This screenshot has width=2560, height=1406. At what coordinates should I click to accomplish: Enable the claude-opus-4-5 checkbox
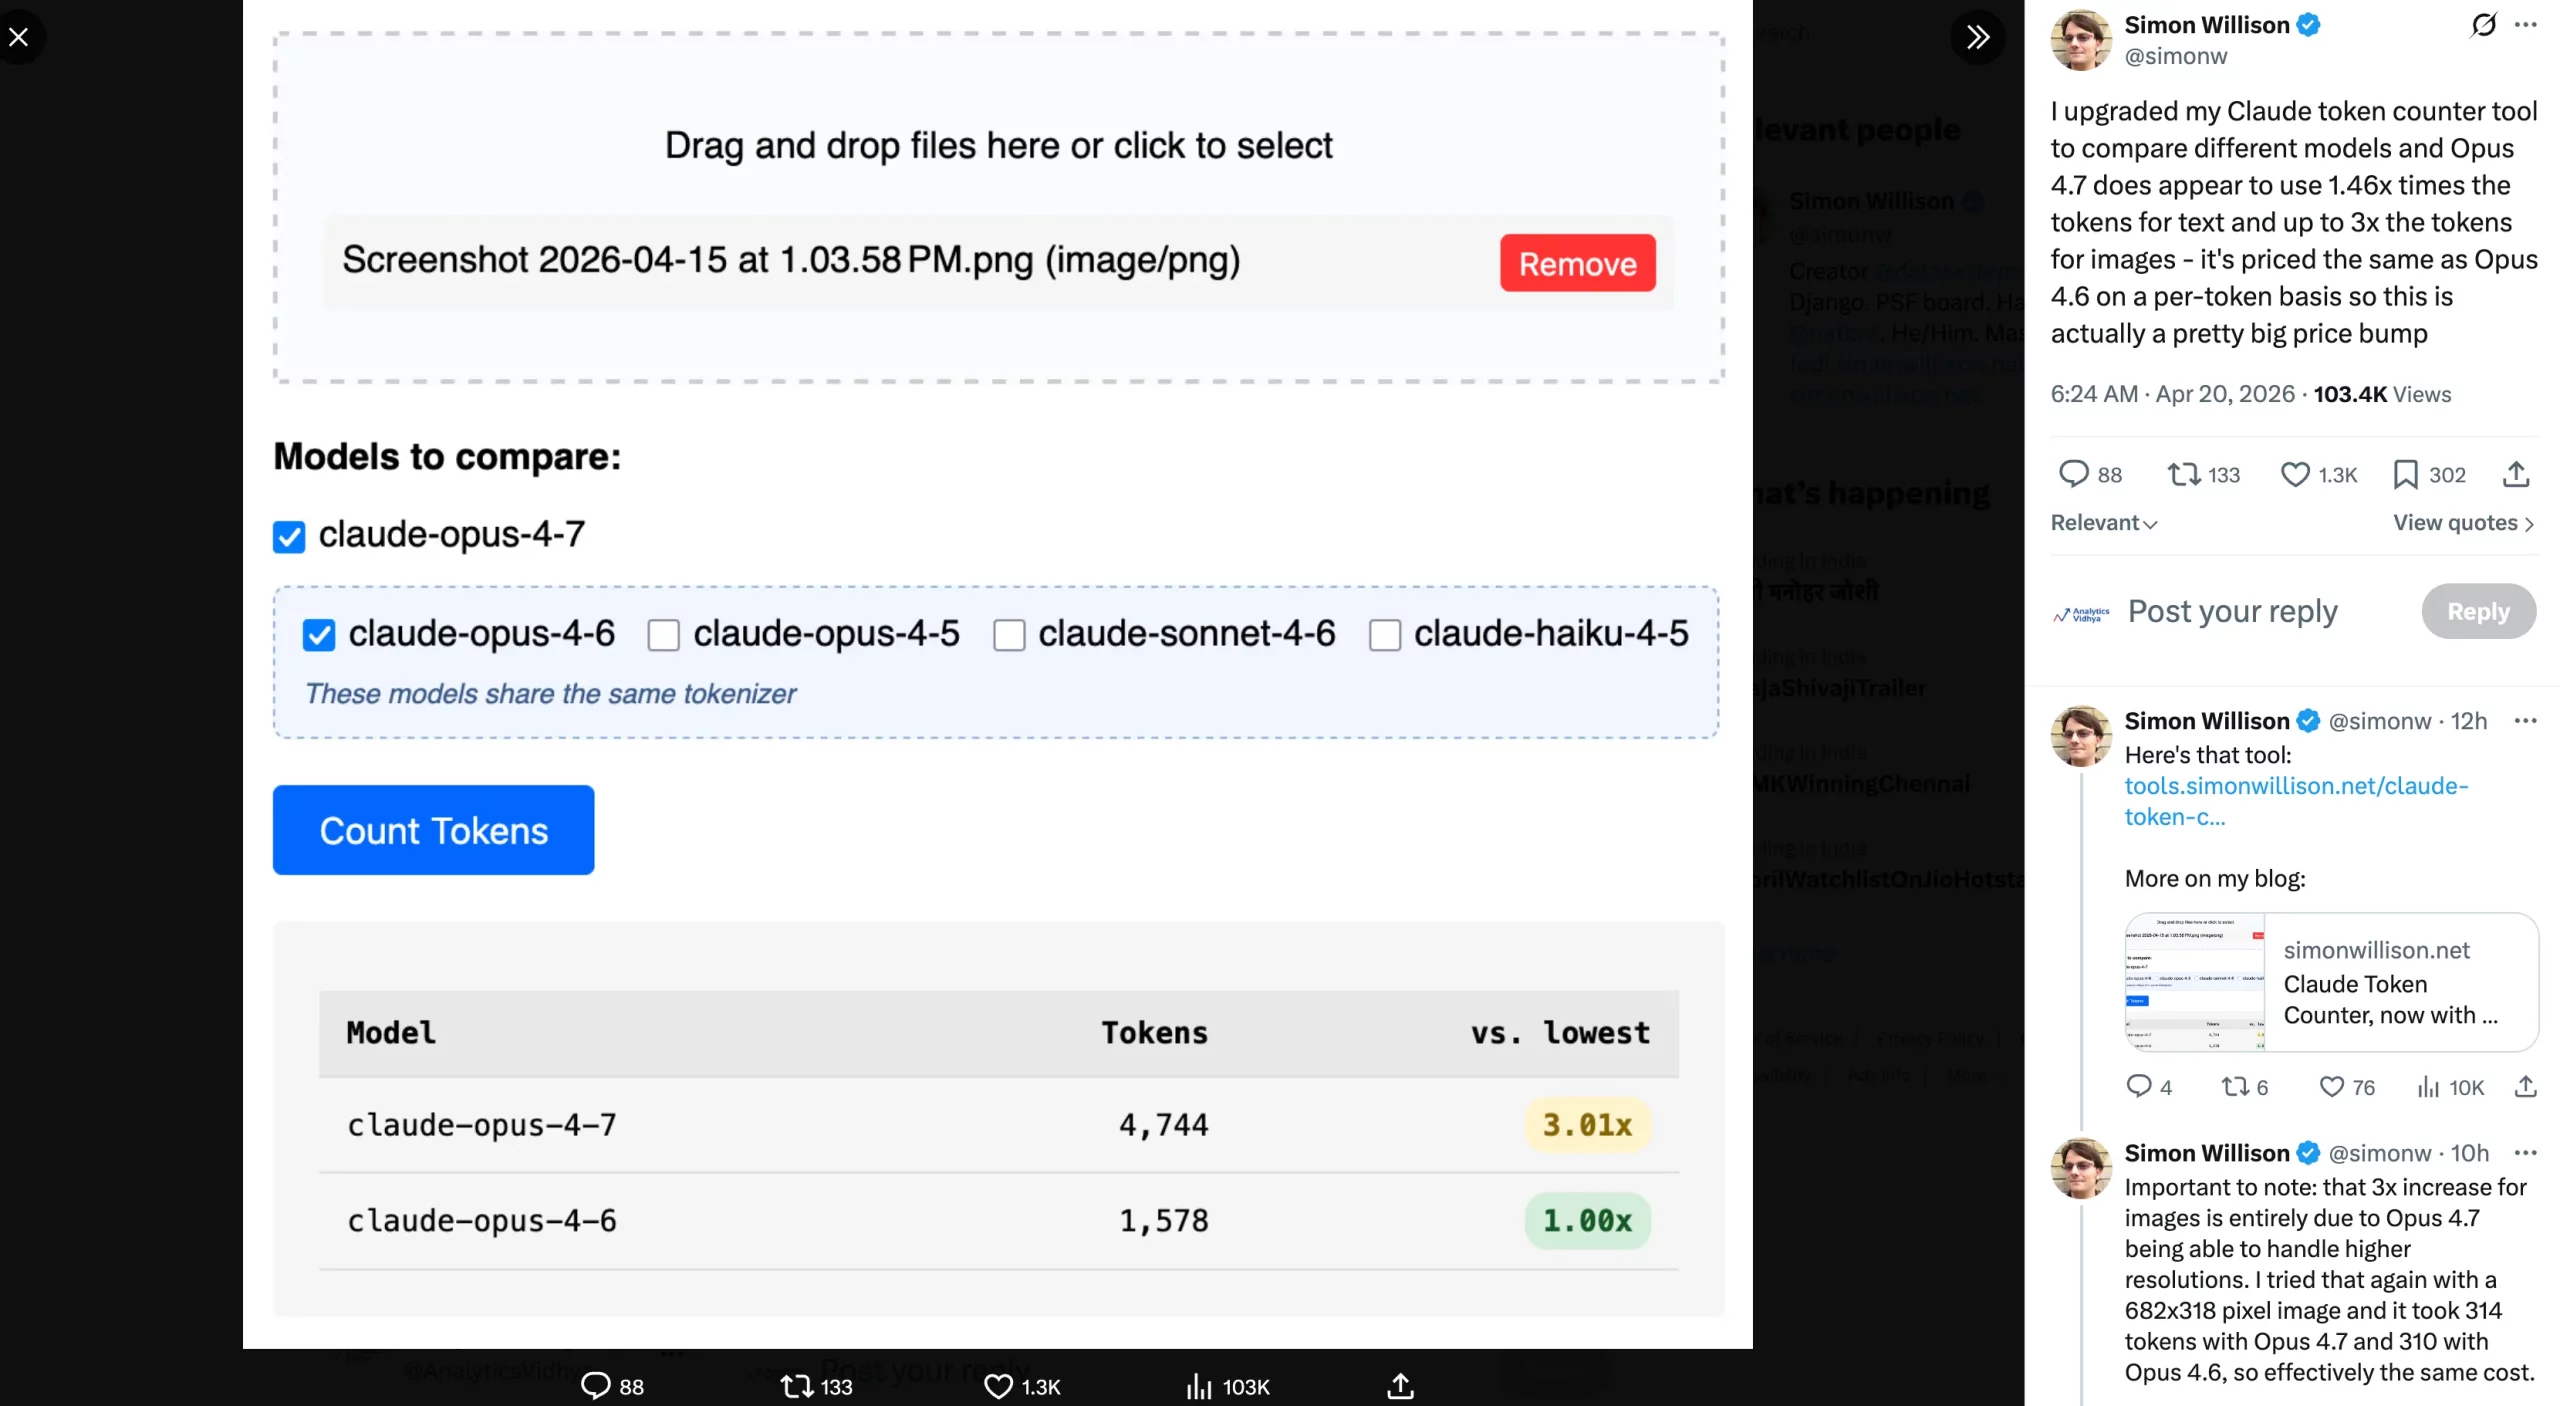pyautogui.click(x=663, y=635)
